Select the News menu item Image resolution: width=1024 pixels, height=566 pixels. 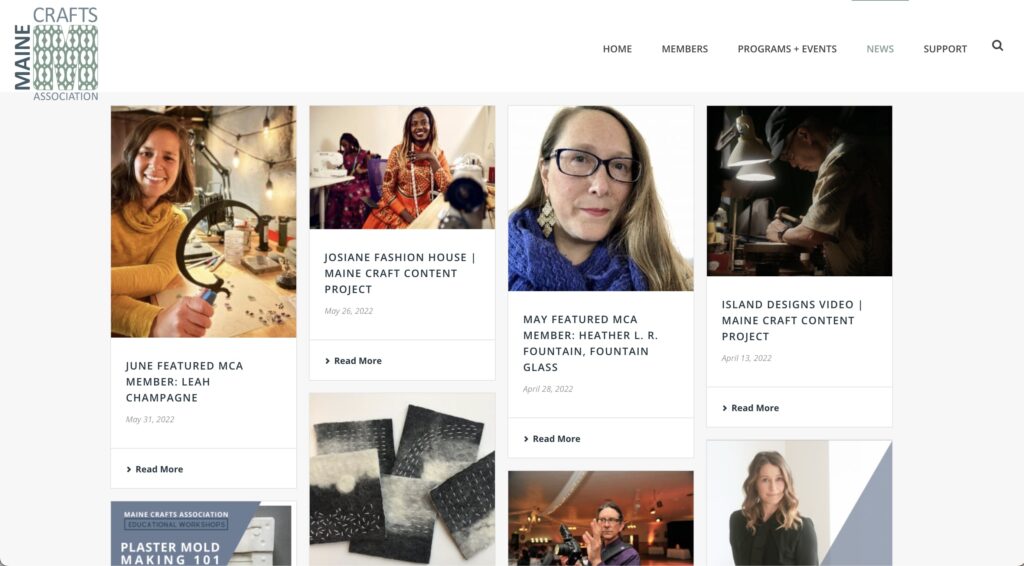(880, 49)
